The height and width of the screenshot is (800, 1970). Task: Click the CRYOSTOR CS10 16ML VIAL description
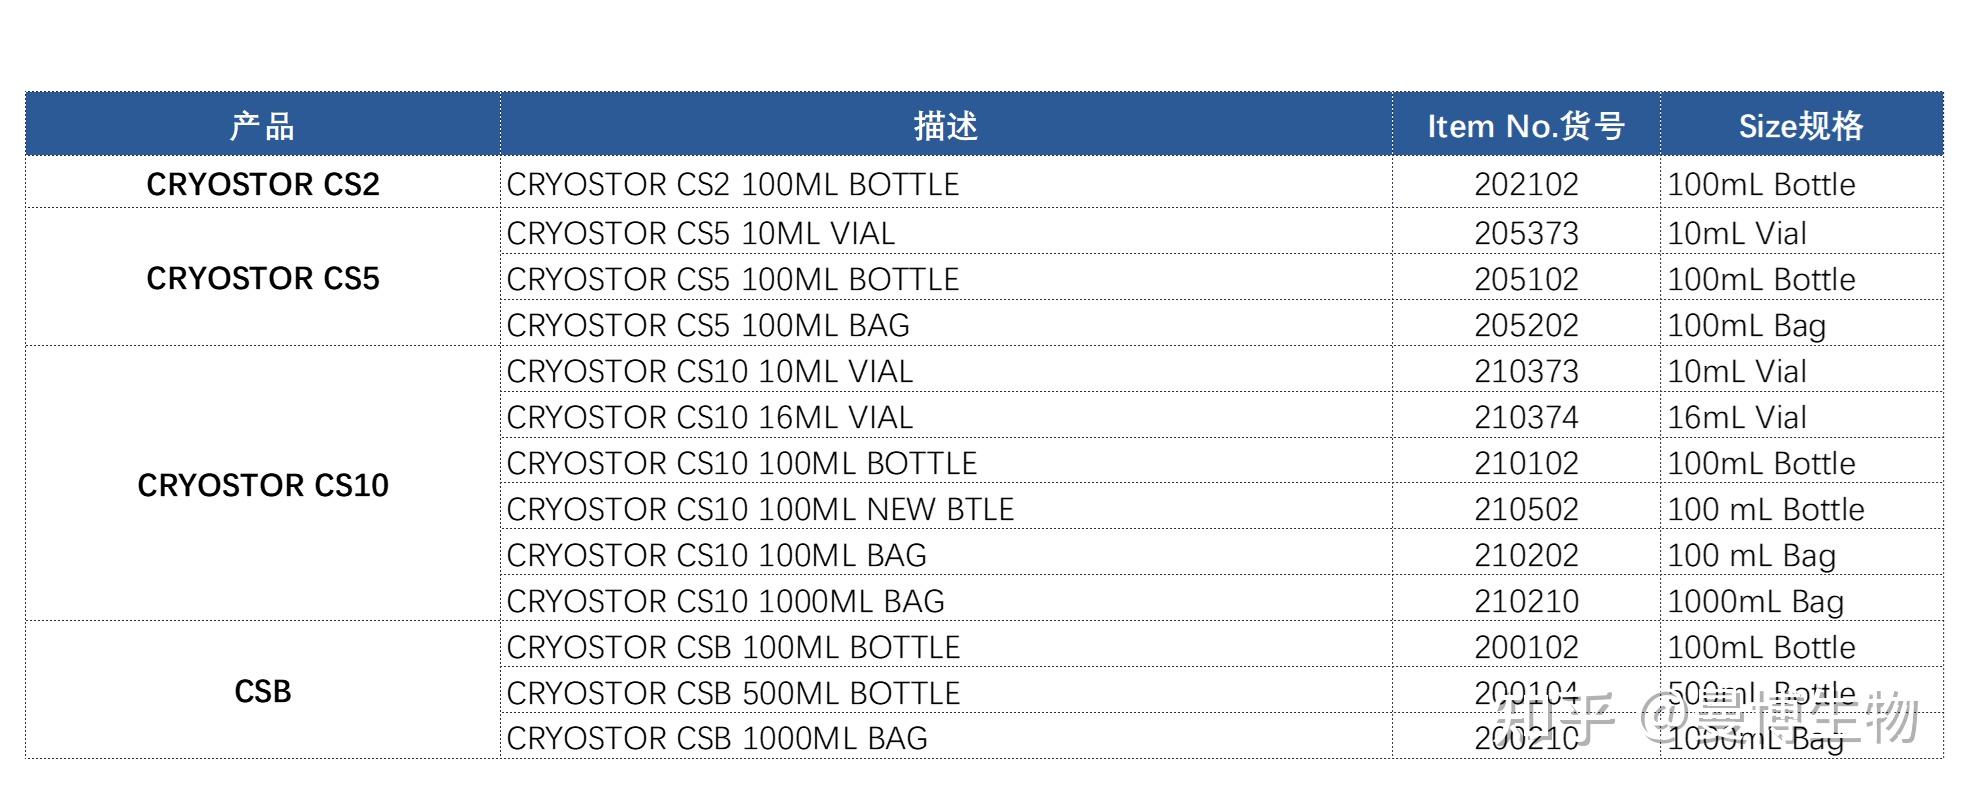(709, 417)
